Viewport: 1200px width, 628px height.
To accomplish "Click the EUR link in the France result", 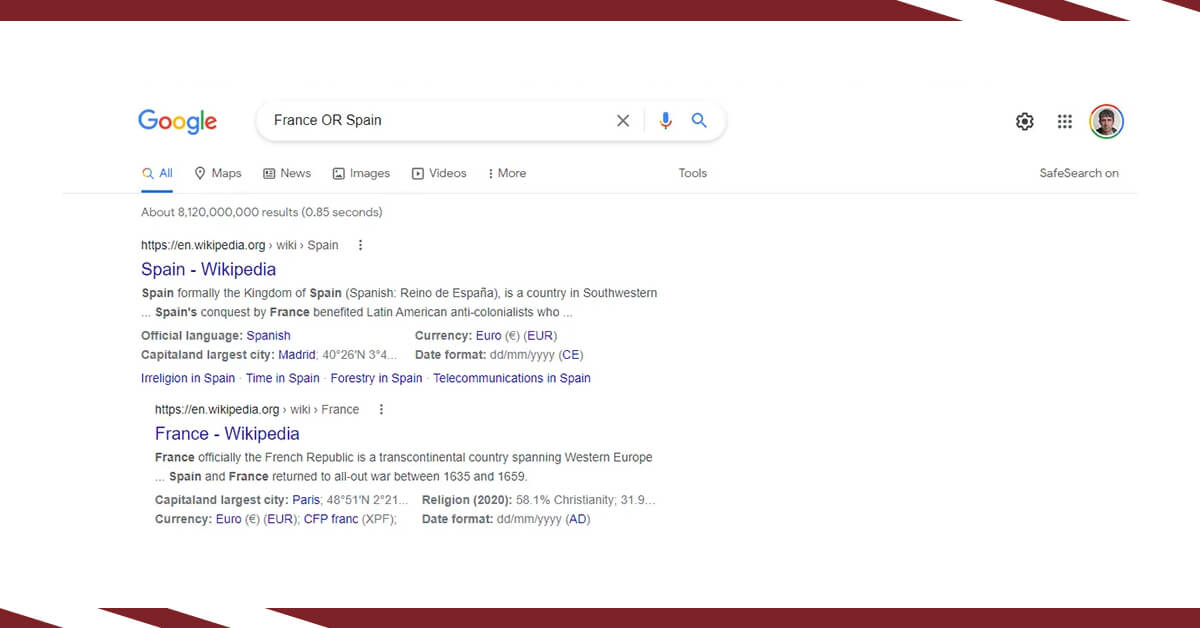I will pyautogui.click(x=281, y=519).
